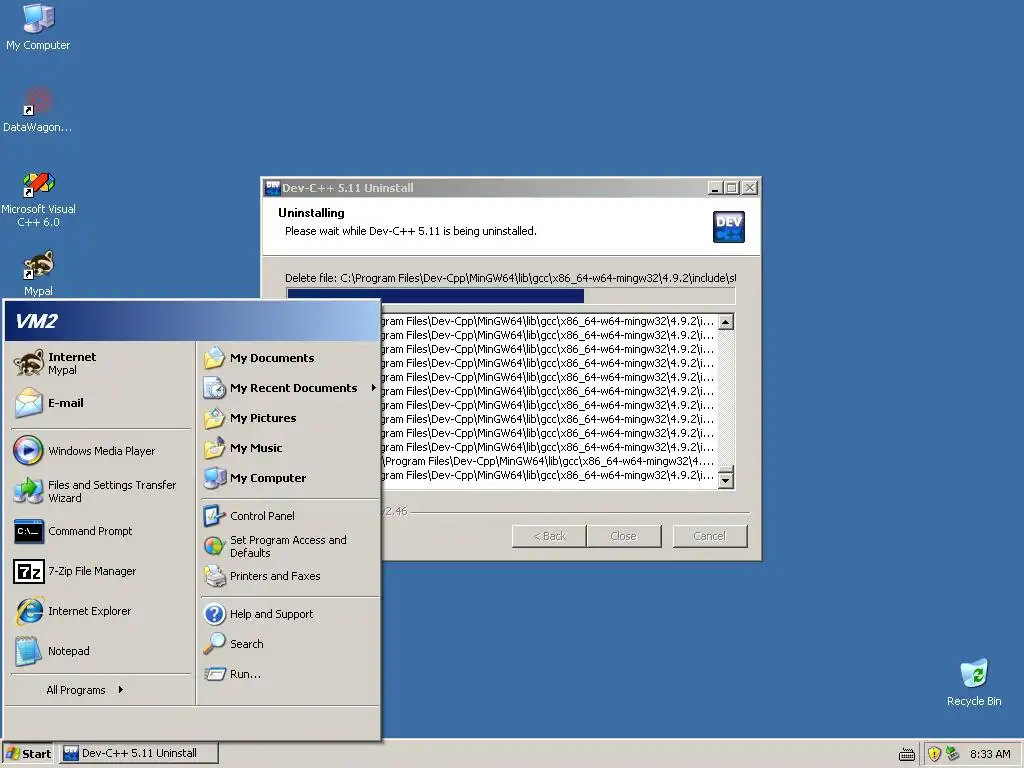Click the security shield tray icon
Screen dimensions: 1024x768
tap(934, 754)
